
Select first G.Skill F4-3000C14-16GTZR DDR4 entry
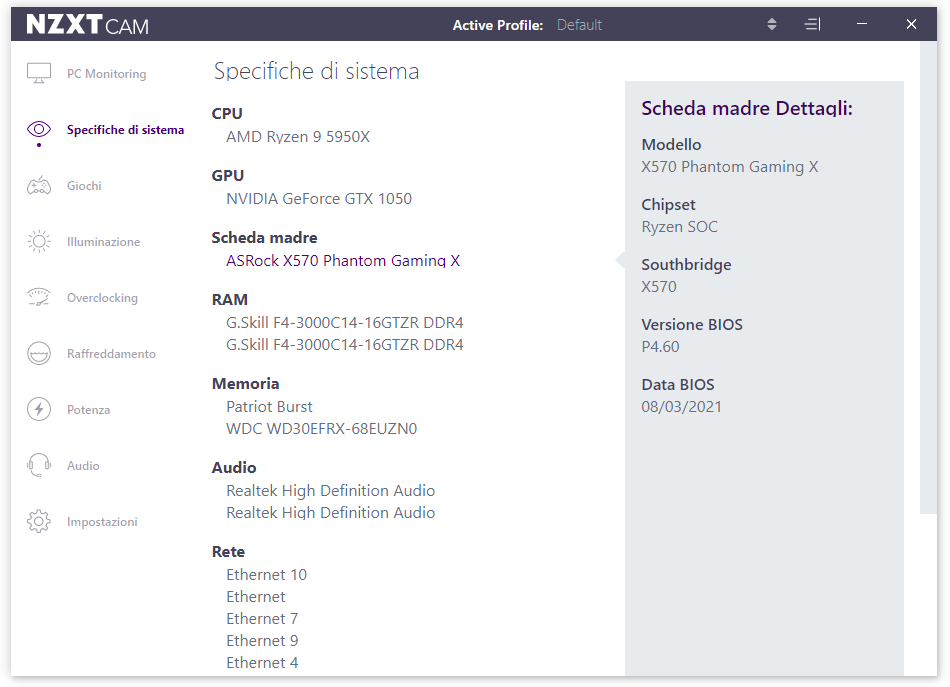(x=345, y=322)
